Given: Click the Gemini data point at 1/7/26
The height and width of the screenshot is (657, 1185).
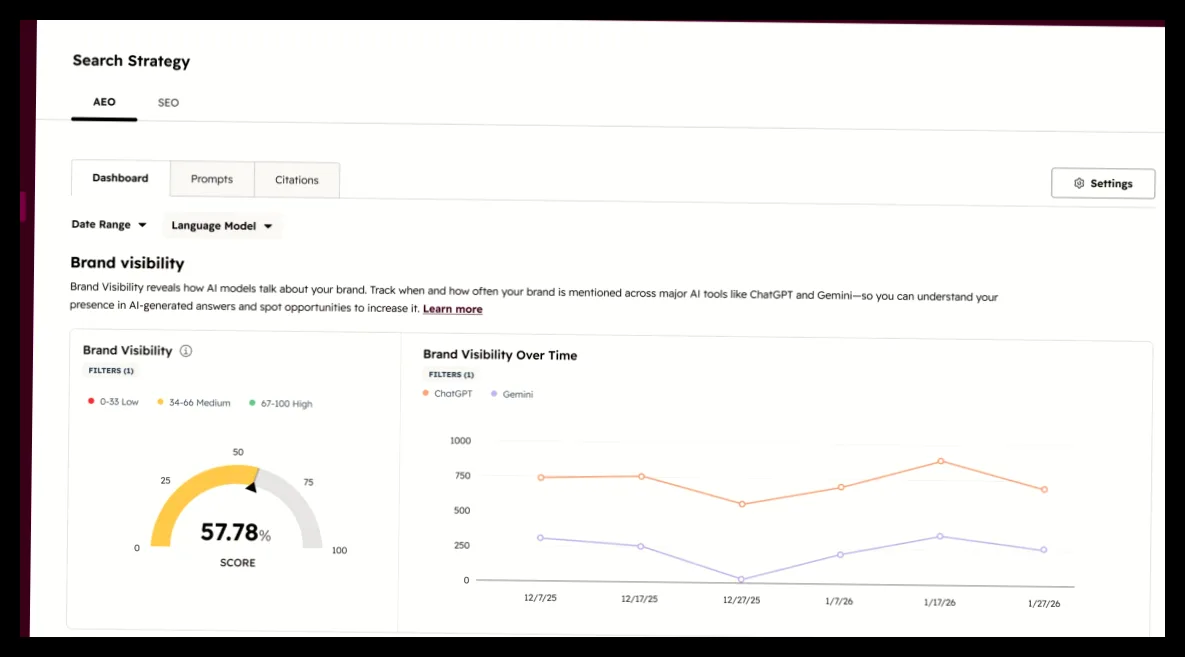Looking at the screenshot, I should pyautogui.click(x=840, y=555).
